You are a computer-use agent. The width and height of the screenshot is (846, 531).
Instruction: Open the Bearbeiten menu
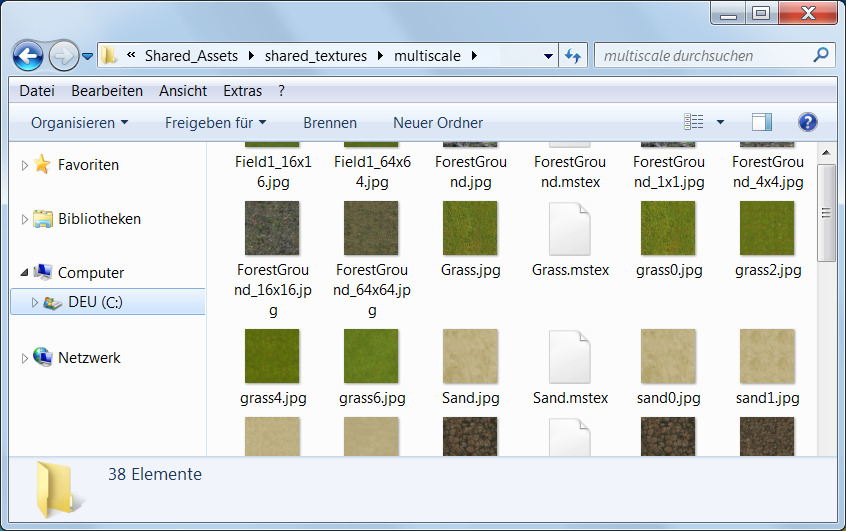107,91
